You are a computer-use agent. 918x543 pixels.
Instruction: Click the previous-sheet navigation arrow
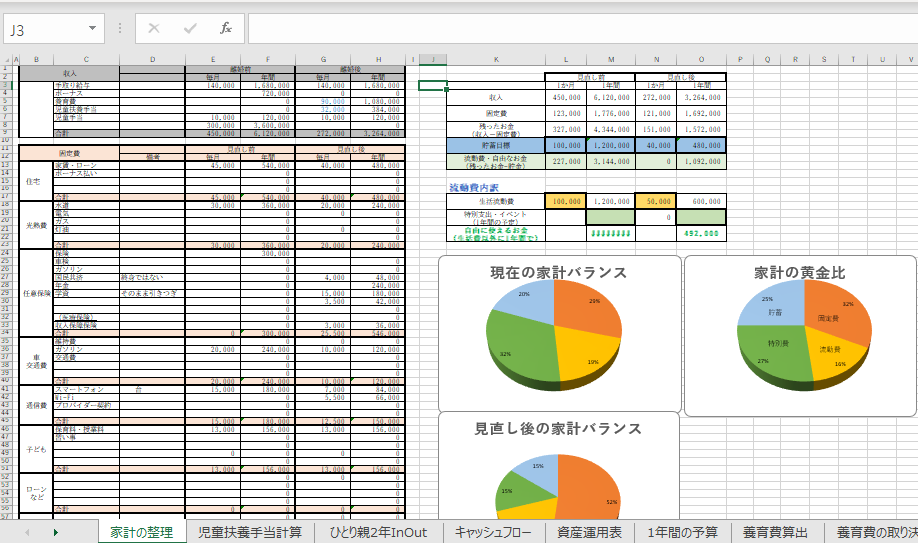[x=27, y=532]
